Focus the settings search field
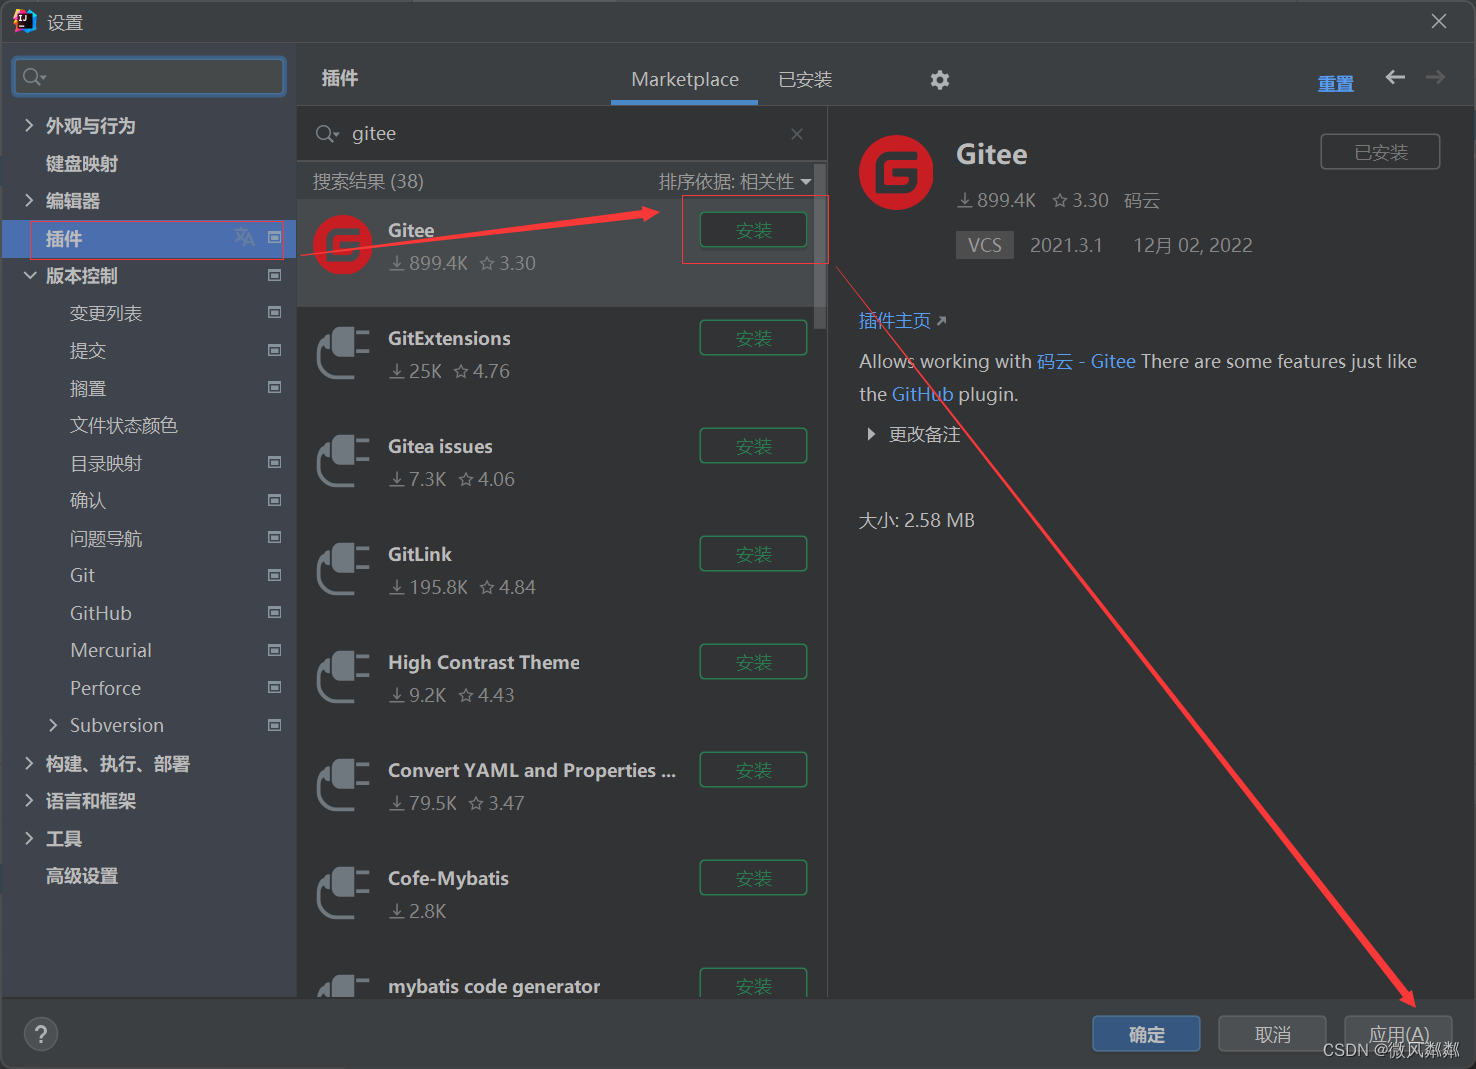Image resolution: width=1476 pixels, height=1069 pixels. pyautogui.click(x=149, y=76)
